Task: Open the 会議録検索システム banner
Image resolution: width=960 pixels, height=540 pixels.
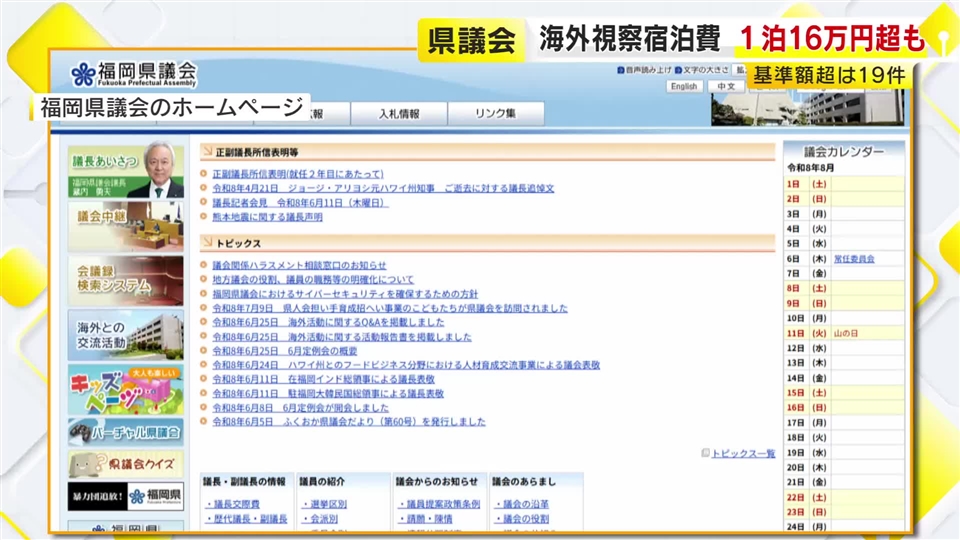Action: pos(126,280)
